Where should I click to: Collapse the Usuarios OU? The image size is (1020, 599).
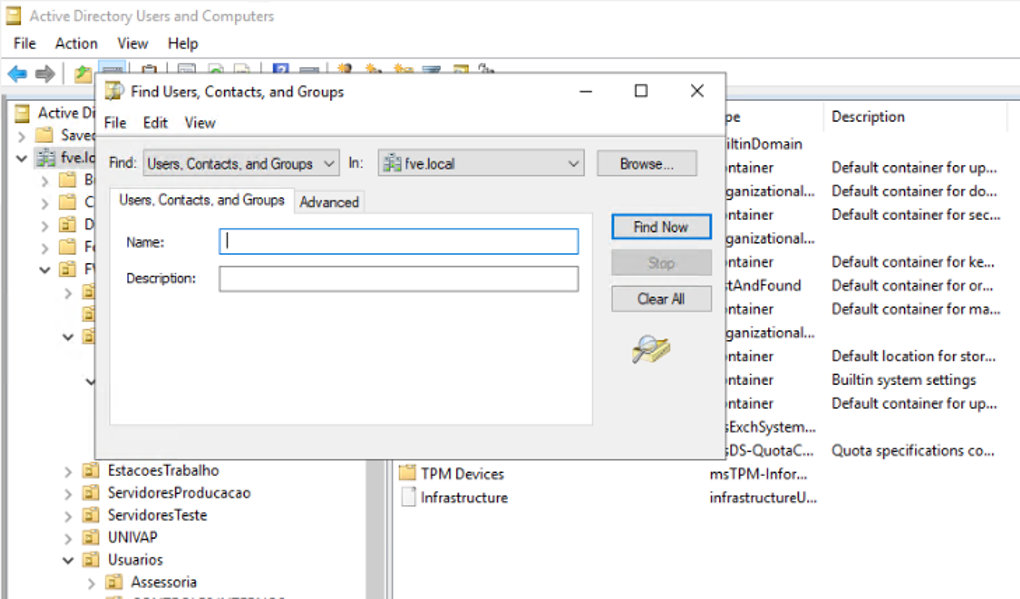68,560
